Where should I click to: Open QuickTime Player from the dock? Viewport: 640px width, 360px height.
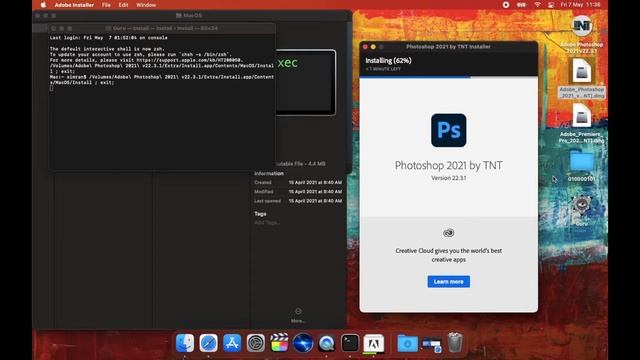(327, 343)
